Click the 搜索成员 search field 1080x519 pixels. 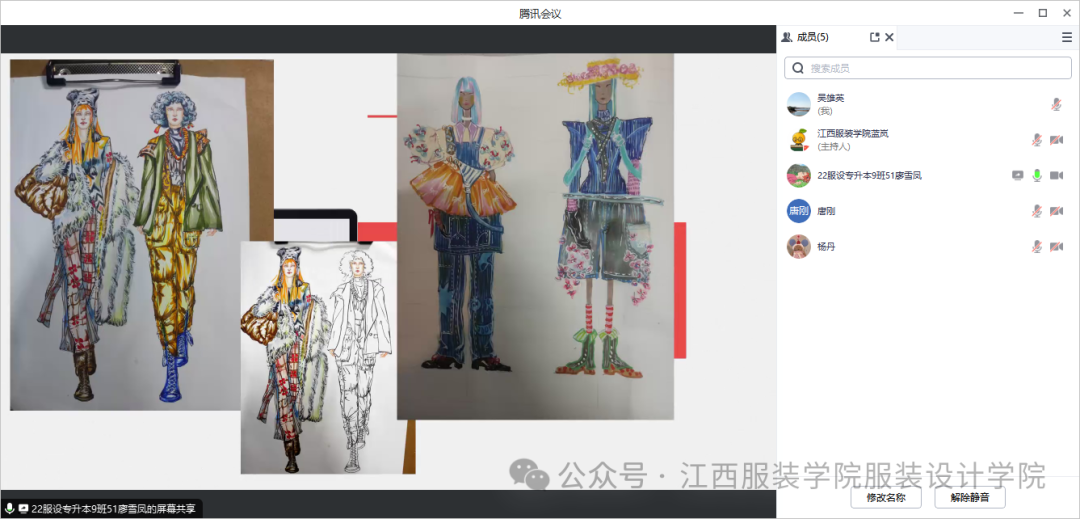click(x=928, y=68)
